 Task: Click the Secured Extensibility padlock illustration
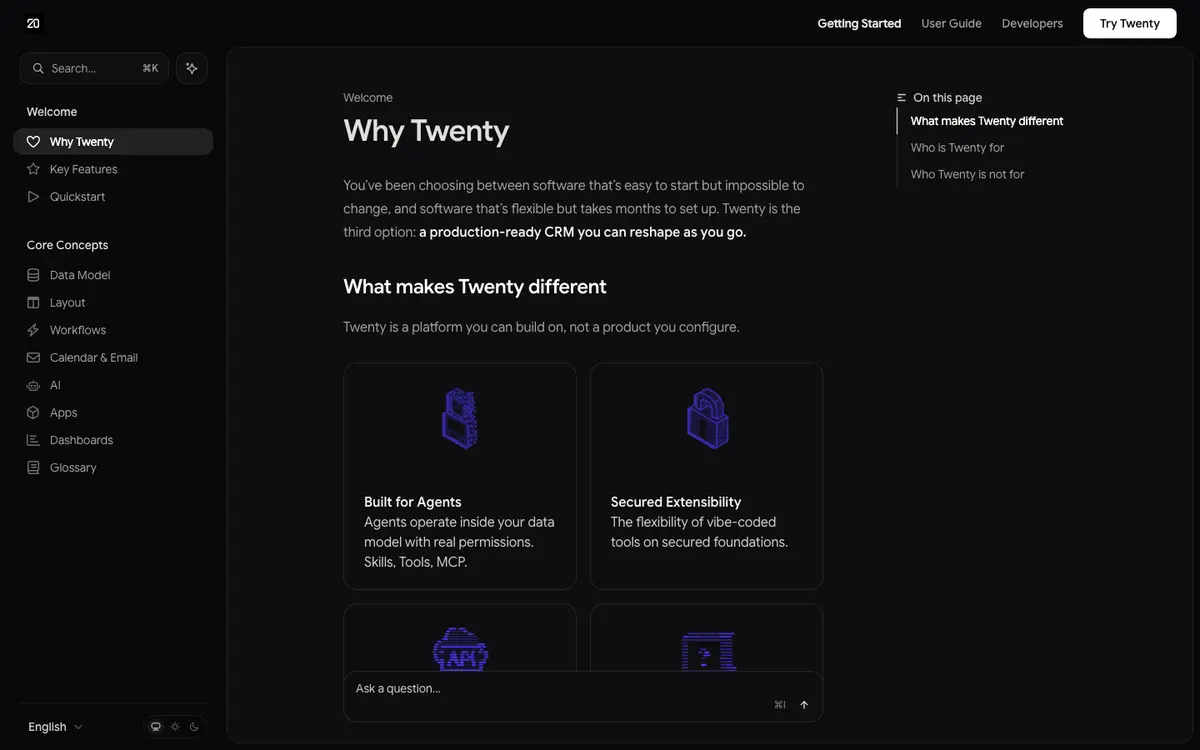(x=707, y=418)
